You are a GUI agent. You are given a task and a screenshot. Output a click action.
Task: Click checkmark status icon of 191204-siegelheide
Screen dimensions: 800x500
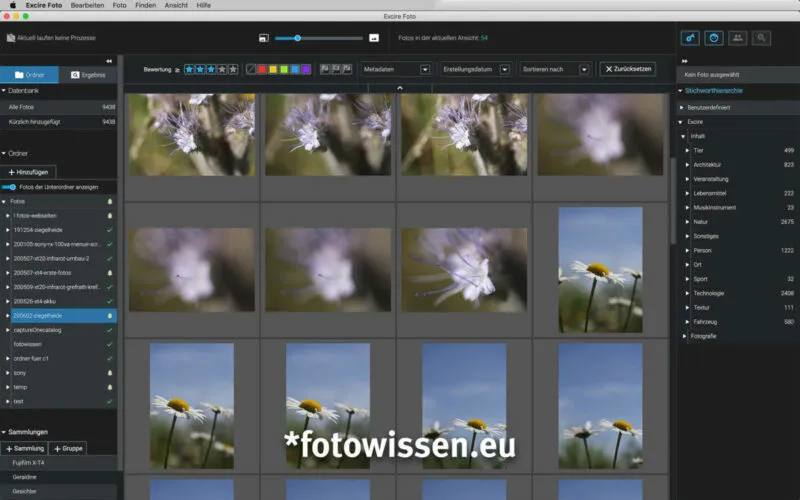(109, 230)
